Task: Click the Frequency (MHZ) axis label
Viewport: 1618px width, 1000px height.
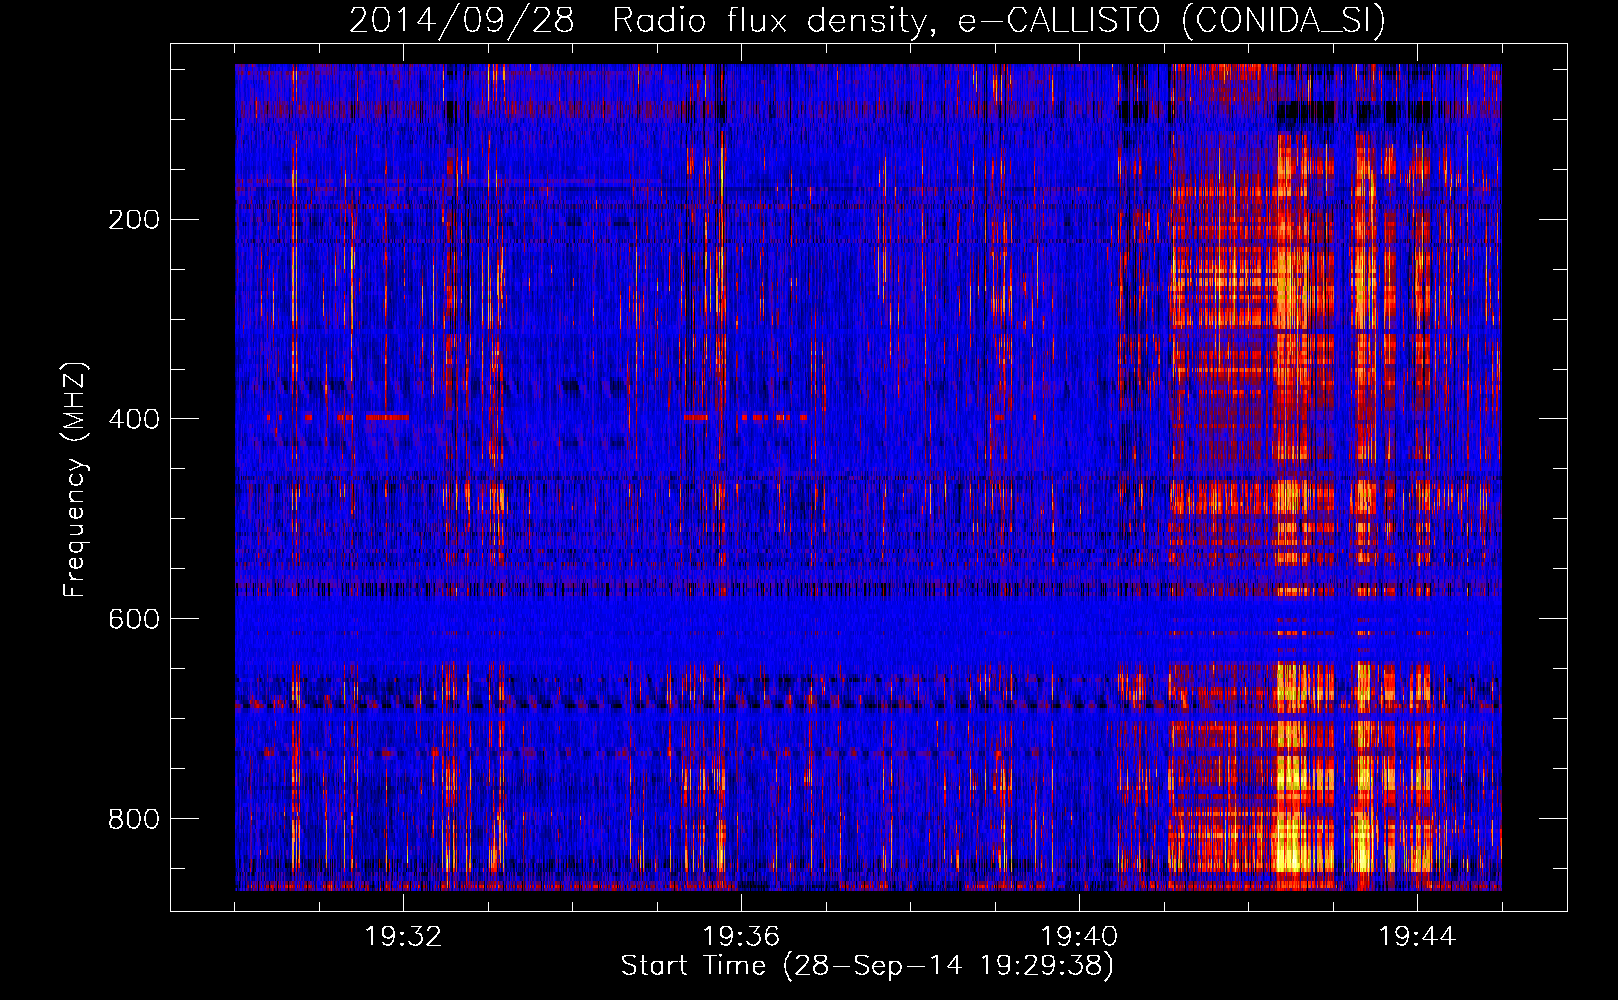Action: [75, 480]
